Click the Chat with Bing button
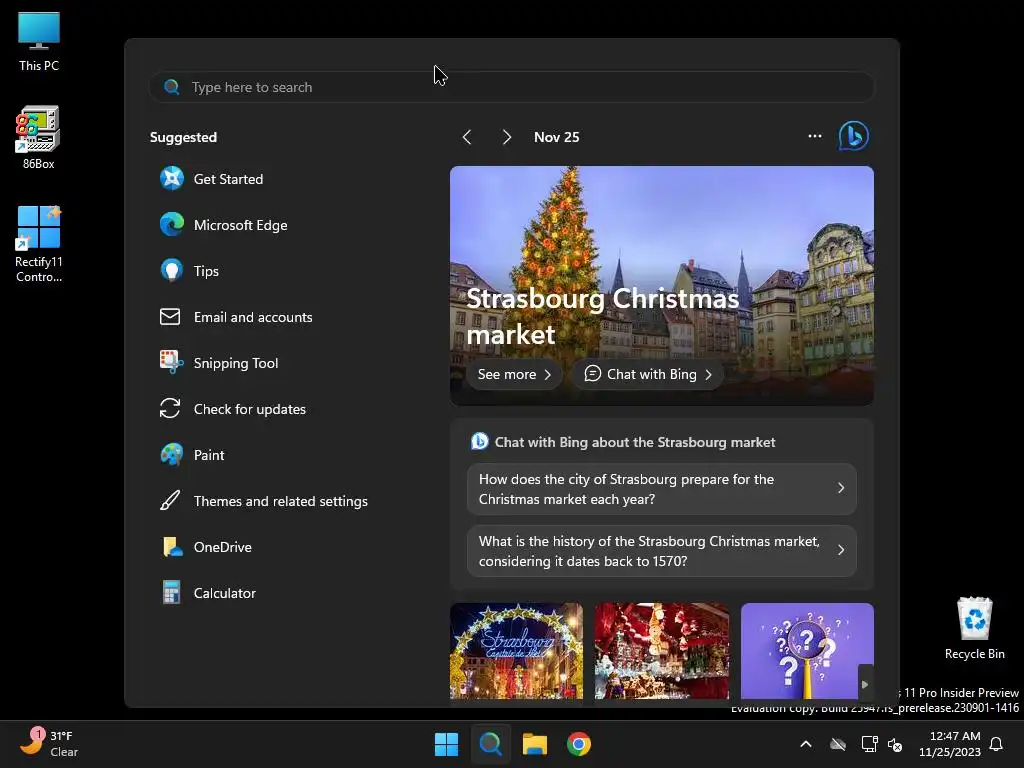This screenshot has width=1024, height=768. 648,374
